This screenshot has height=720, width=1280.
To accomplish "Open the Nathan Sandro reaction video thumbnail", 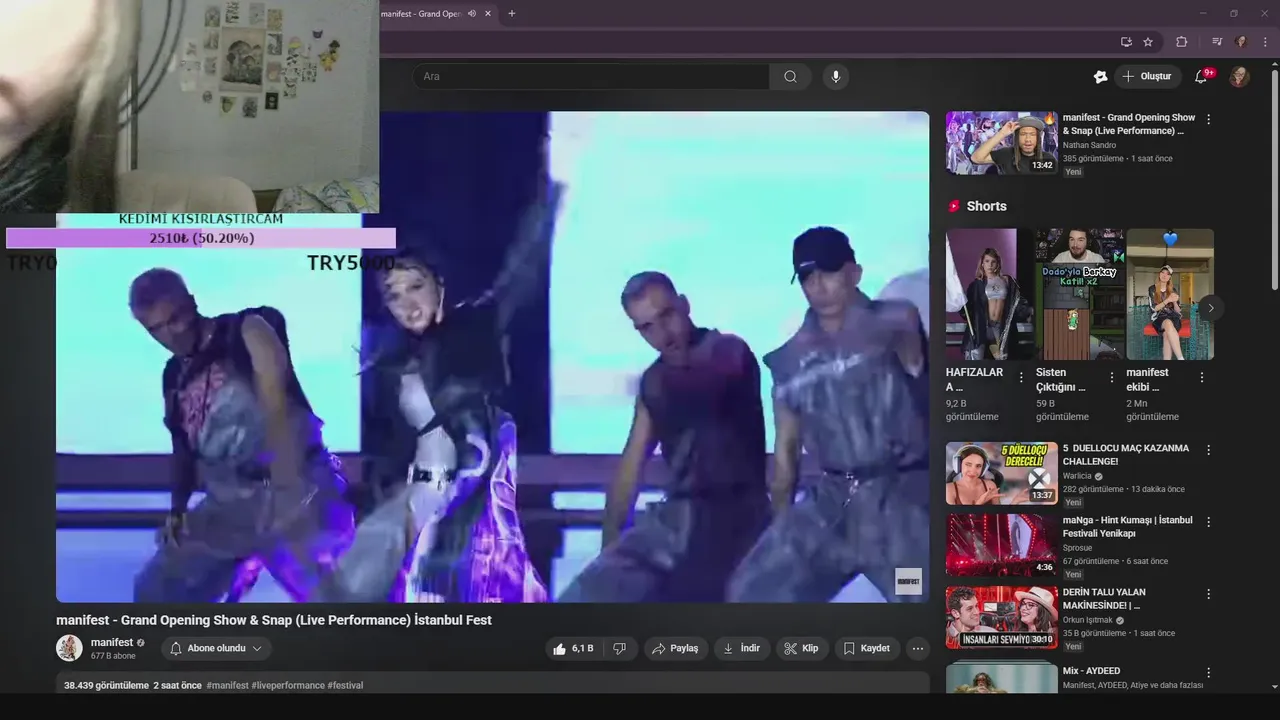I will point(1001,142).
